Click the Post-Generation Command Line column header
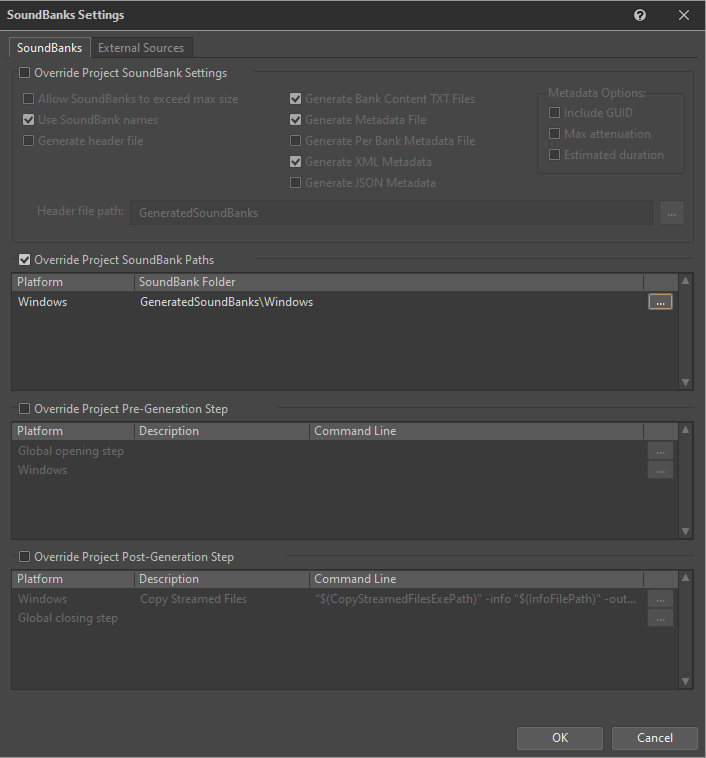The image size is (706, 758). (x=476, y=579)
